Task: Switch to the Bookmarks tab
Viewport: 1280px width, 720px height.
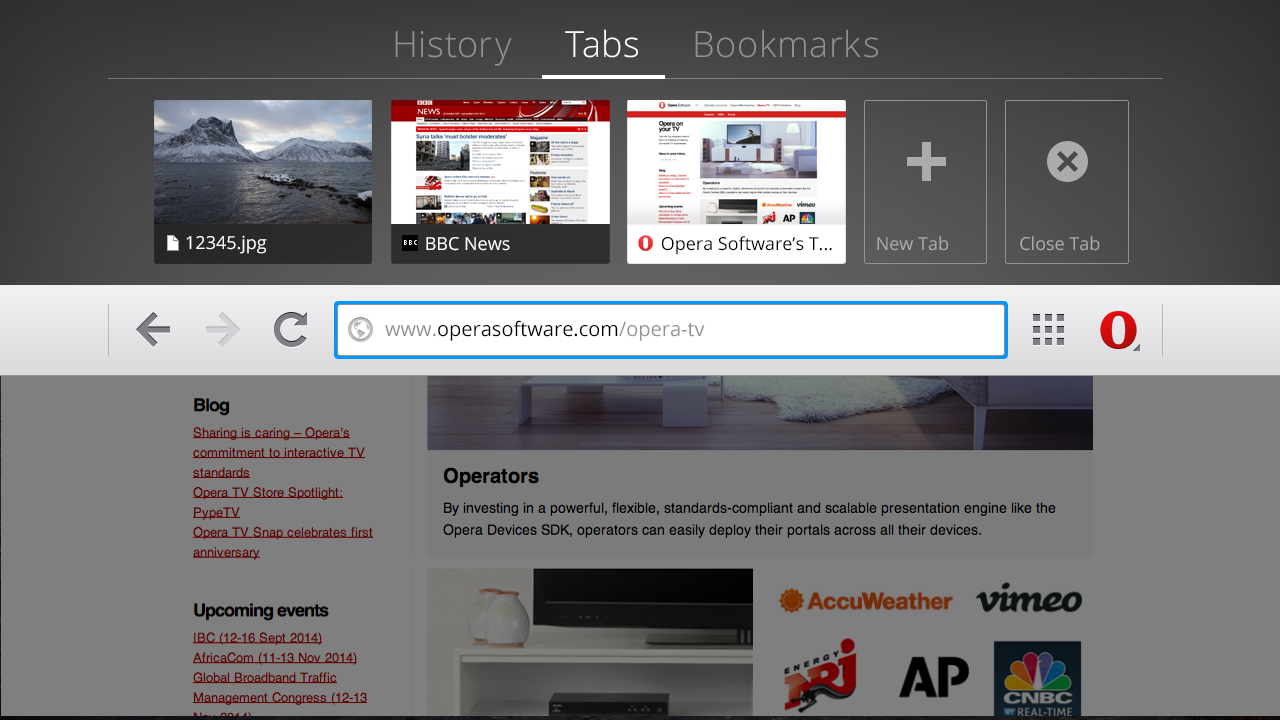Action: click(786, 45)
